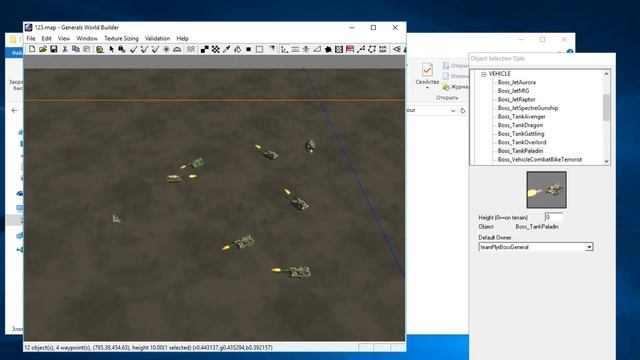Click the Object name Boss_TankPaladin label
The height and width of the screenshot is (360, 640).
[x=537, y=227]
